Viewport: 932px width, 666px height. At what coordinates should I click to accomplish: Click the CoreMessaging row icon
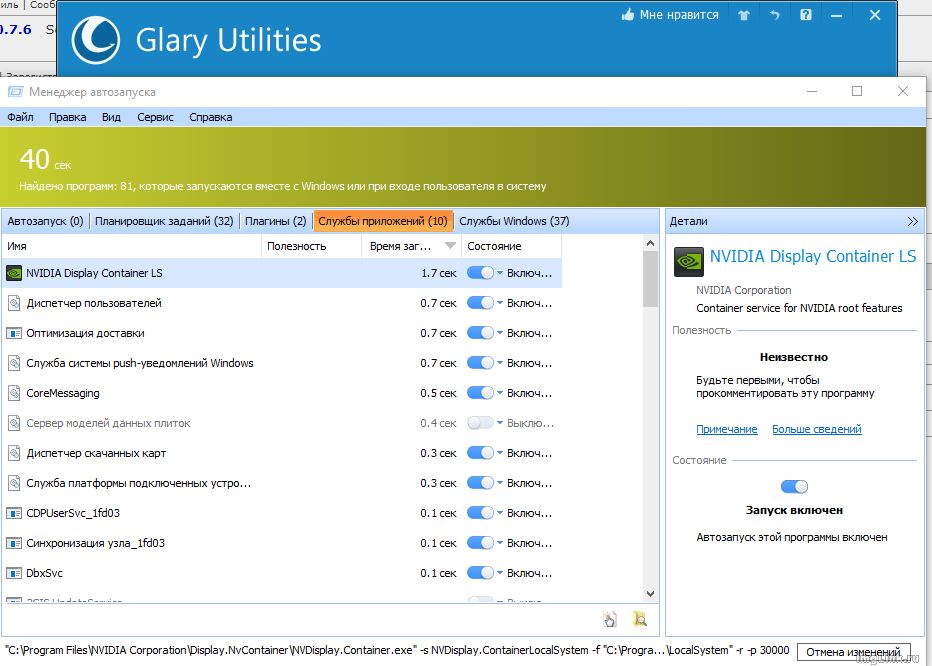click(14, 393)
